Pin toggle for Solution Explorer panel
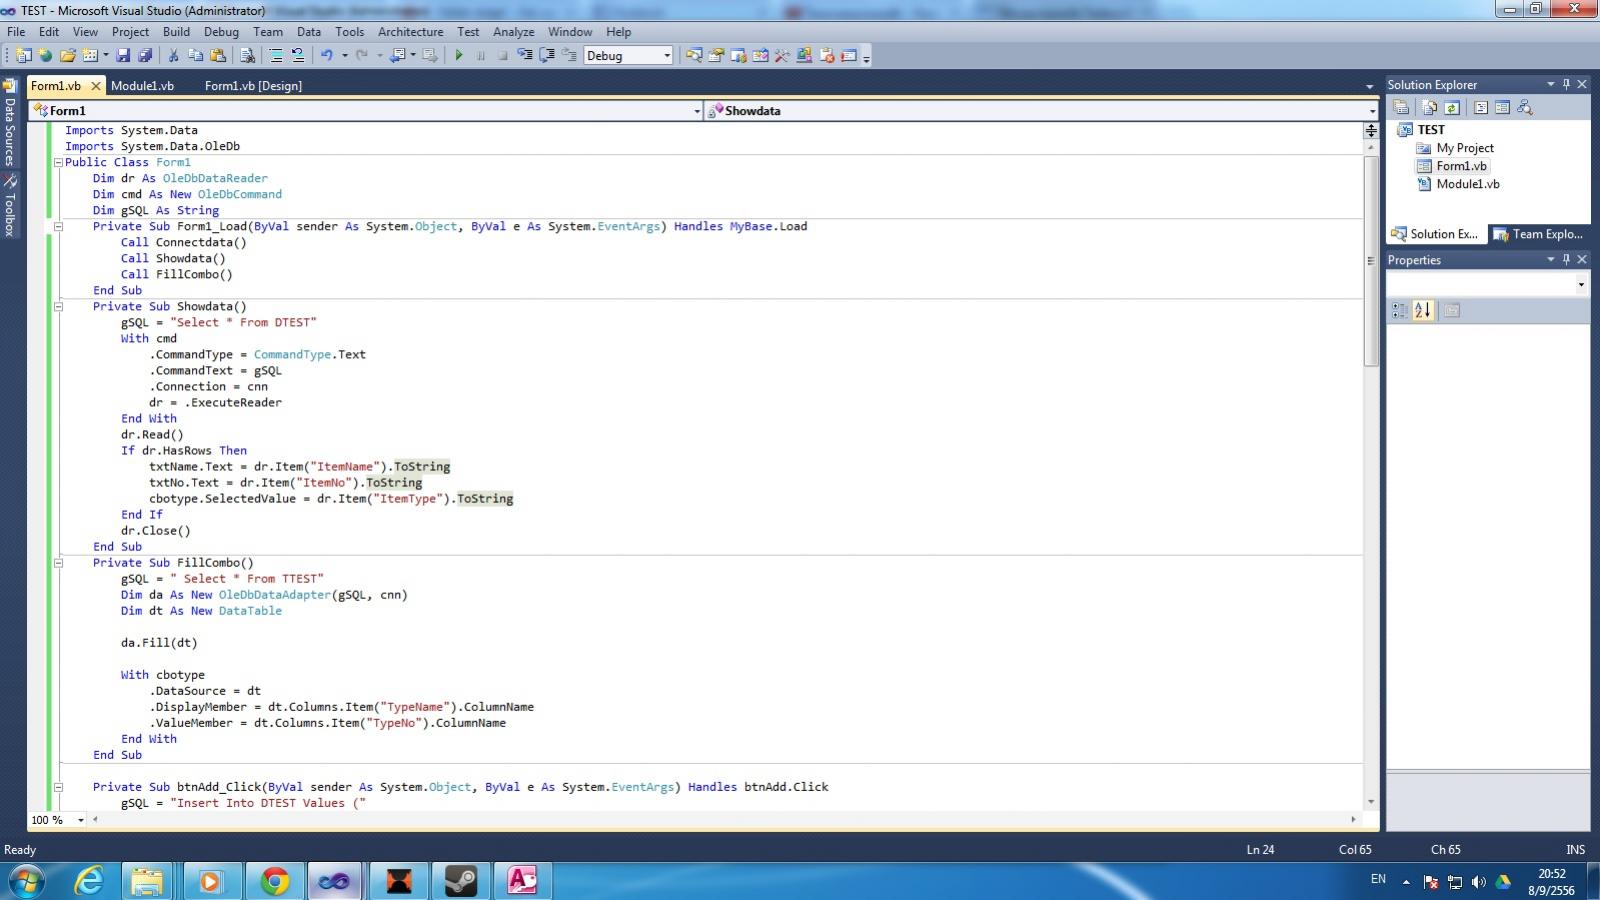Viewport: 1600px width, 900px height. [x=1567, y=85]
